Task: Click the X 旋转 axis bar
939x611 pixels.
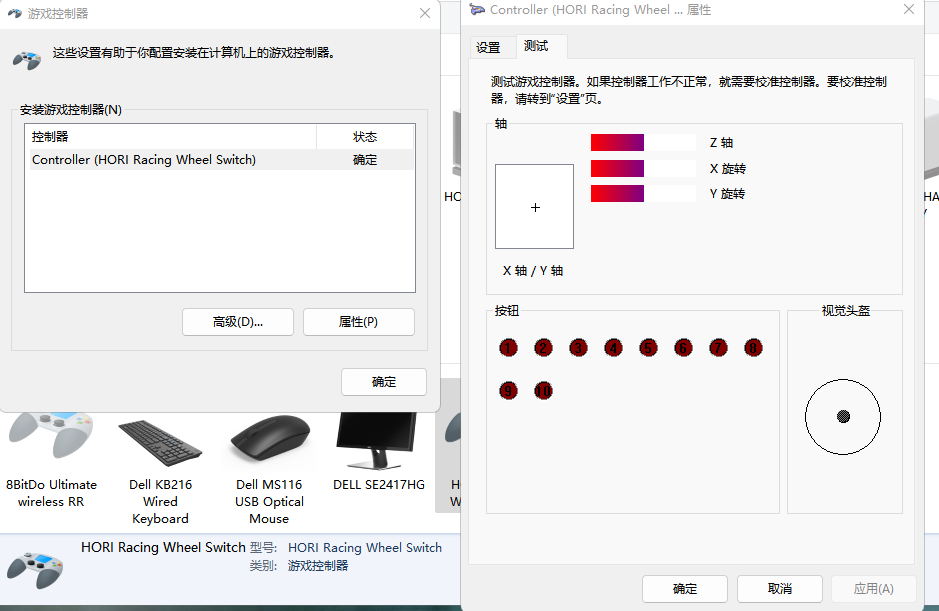Action: tap(643, 168)
